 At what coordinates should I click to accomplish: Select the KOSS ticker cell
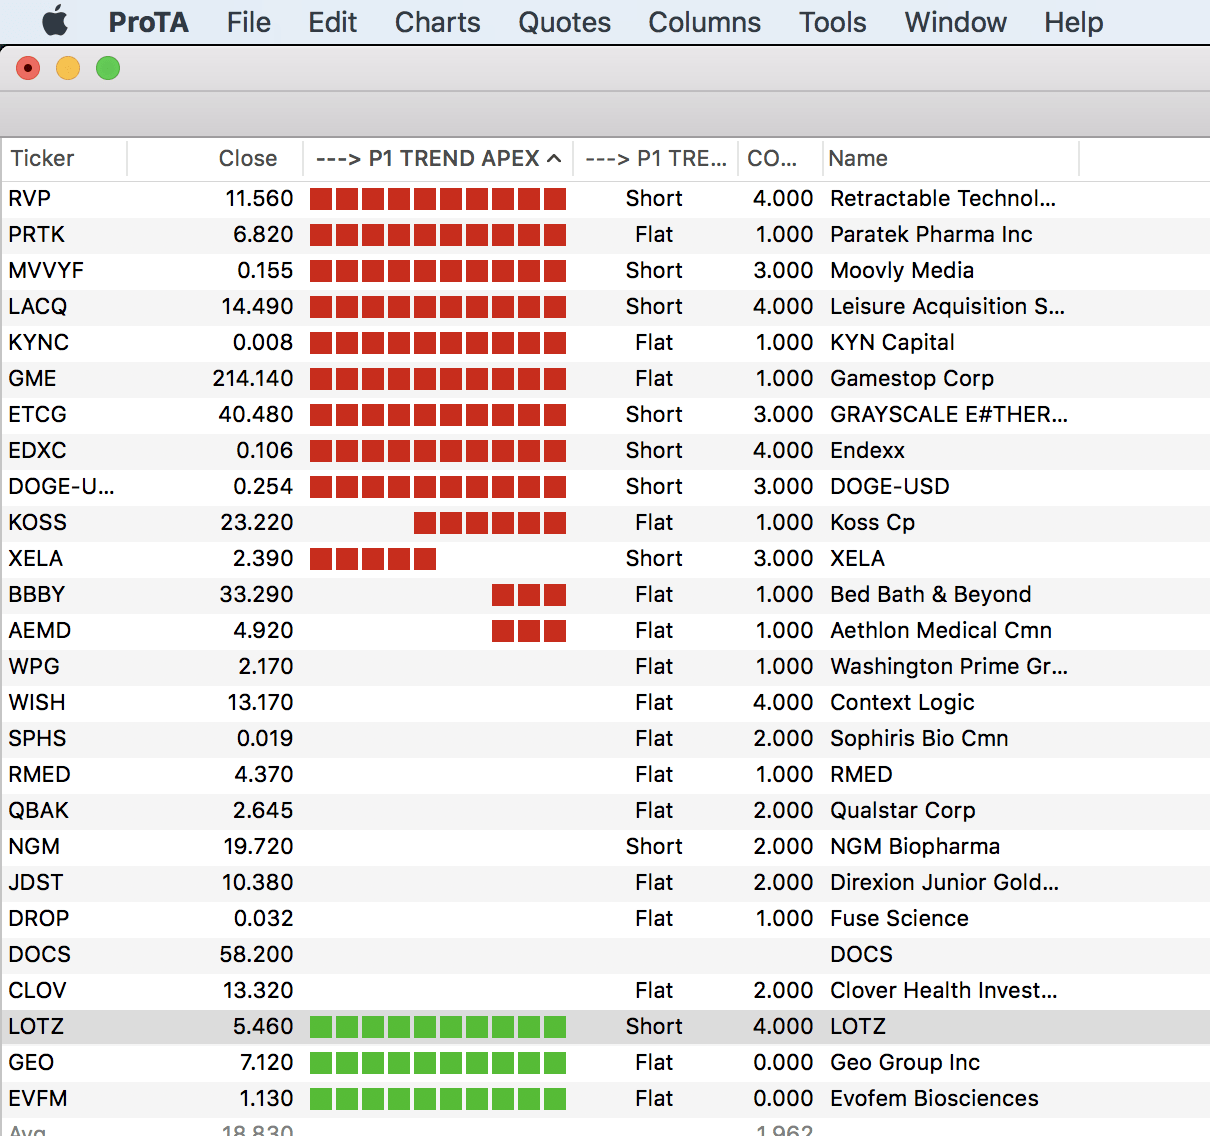point(38,522)
